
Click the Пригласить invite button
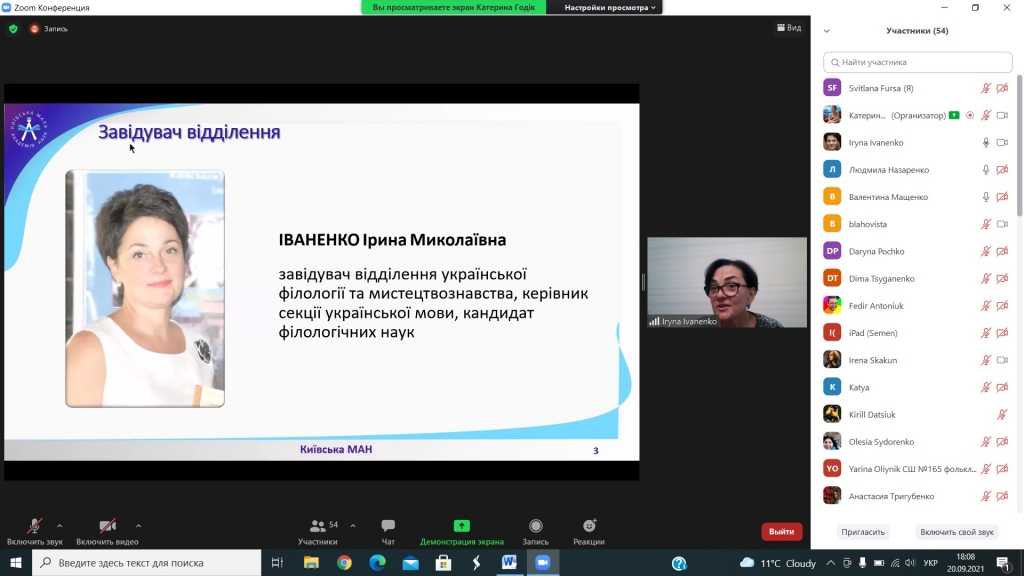(862, 533)
